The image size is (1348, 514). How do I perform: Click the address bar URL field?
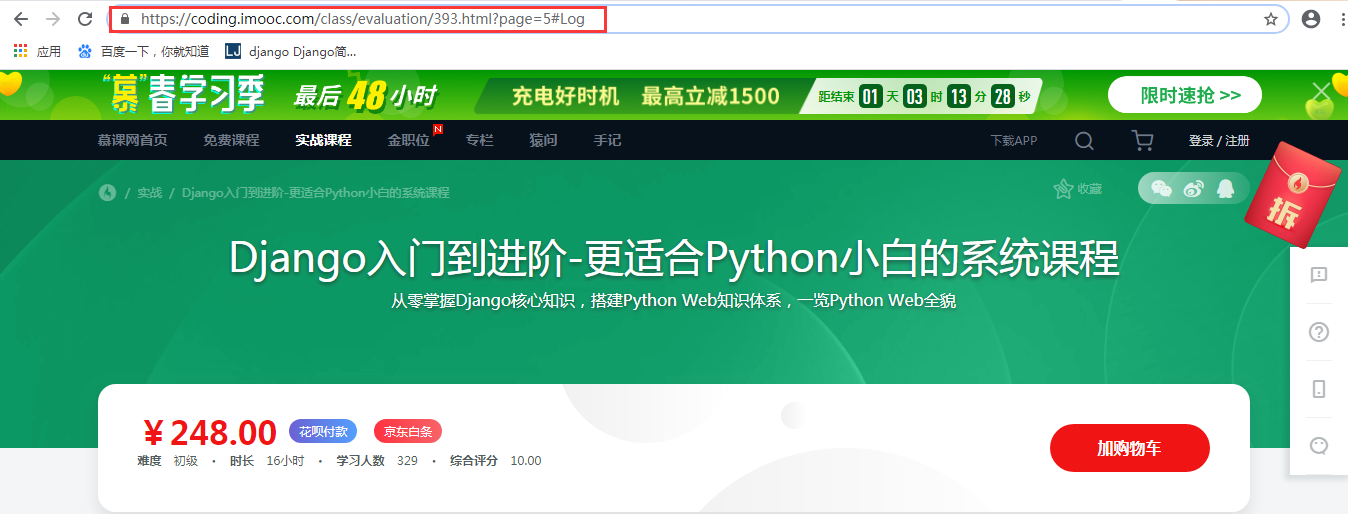(x=700, y=19)
